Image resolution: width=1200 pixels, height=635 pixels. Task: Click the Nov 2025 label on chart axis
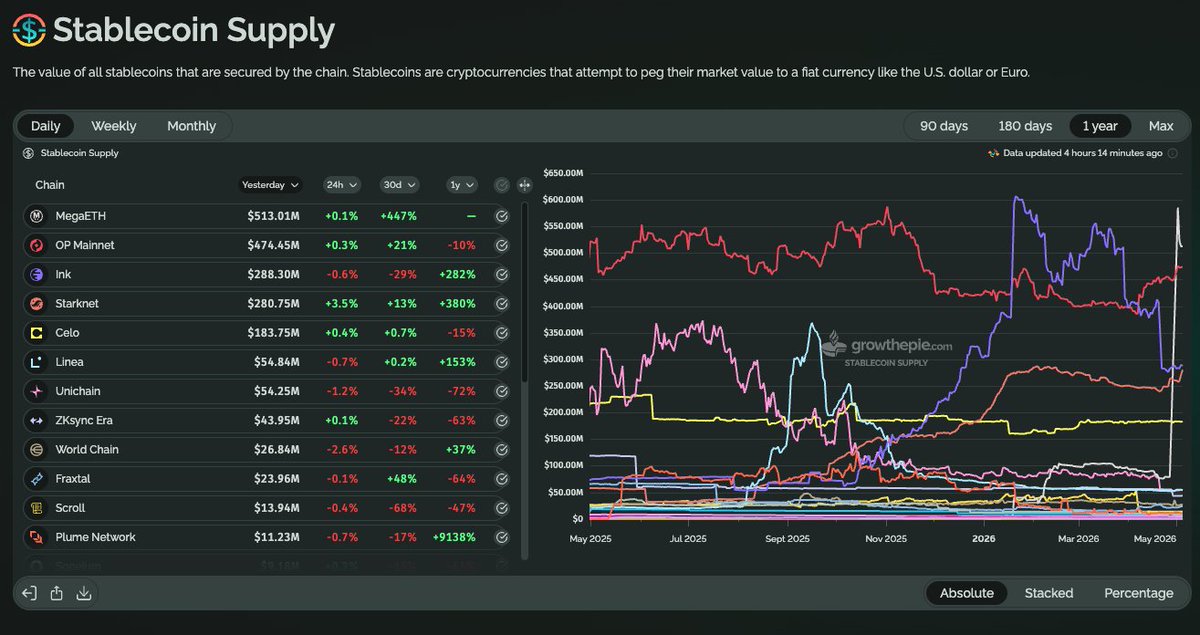(x=885, y=539)
